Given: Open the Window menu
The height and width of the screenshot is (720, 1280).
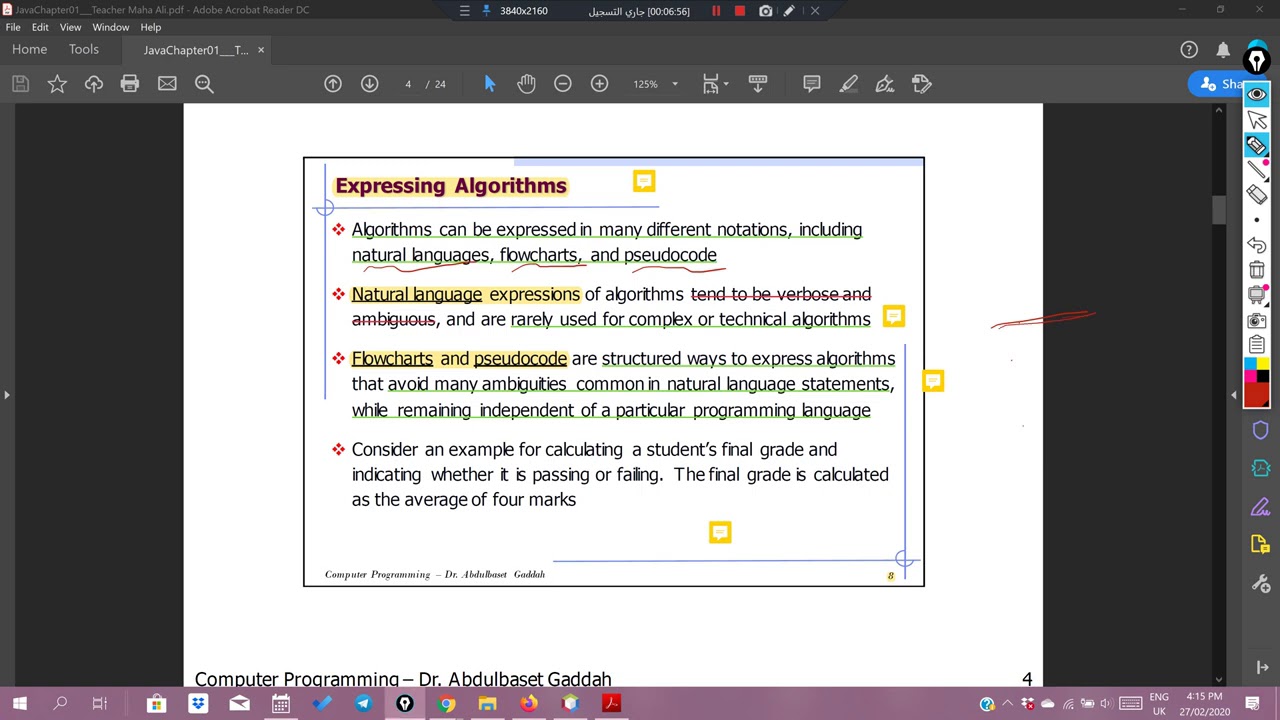Looking at the screenshot, I should point(110,27).
